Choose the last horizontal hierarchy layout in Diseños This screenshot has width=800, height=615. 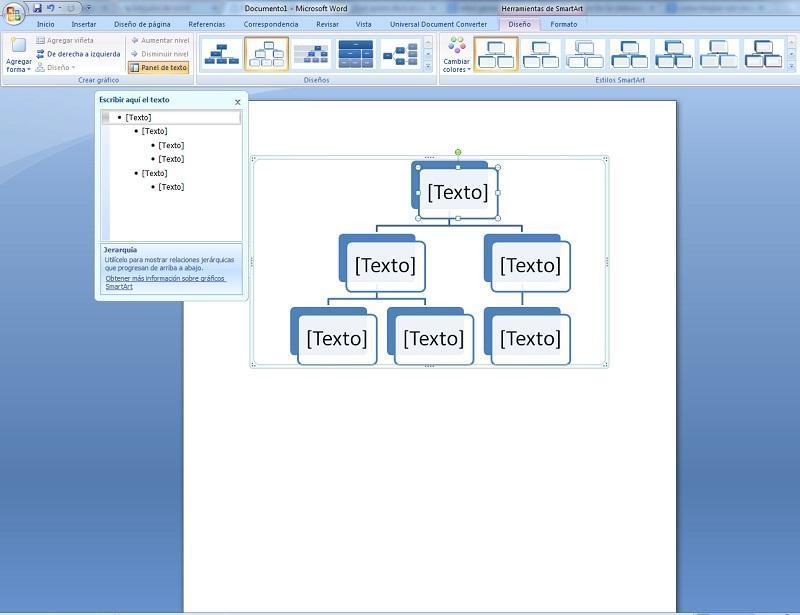point(400,54)
